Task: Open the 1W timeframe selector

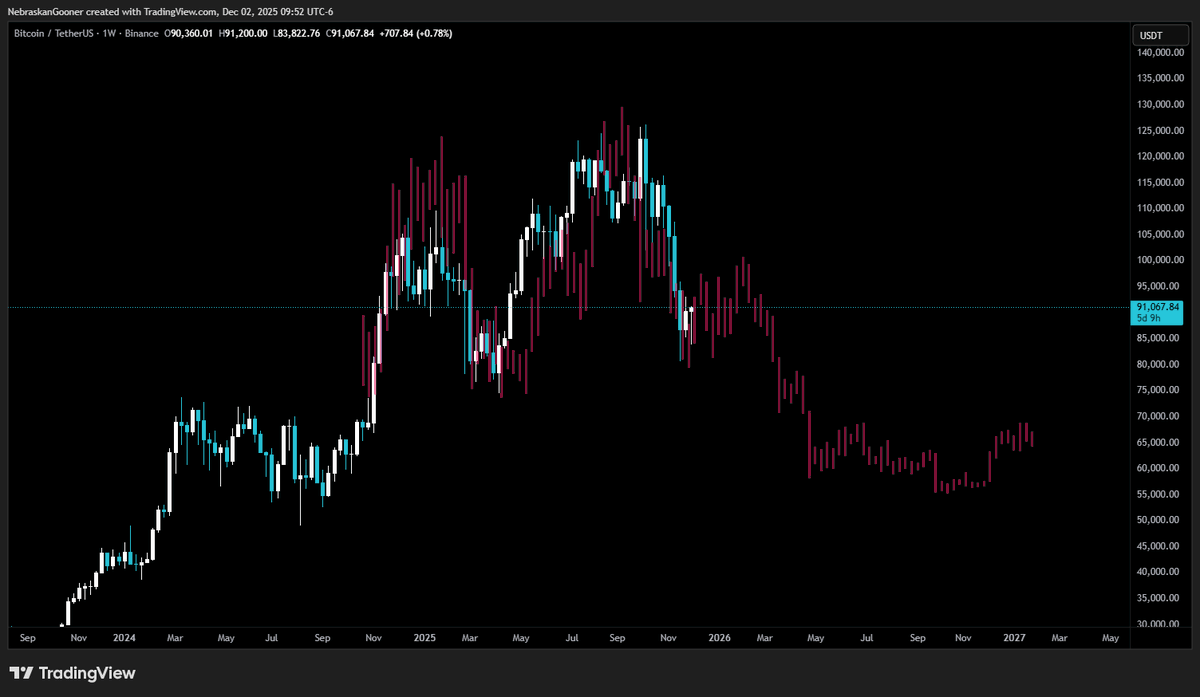Action: coord(110,33)
